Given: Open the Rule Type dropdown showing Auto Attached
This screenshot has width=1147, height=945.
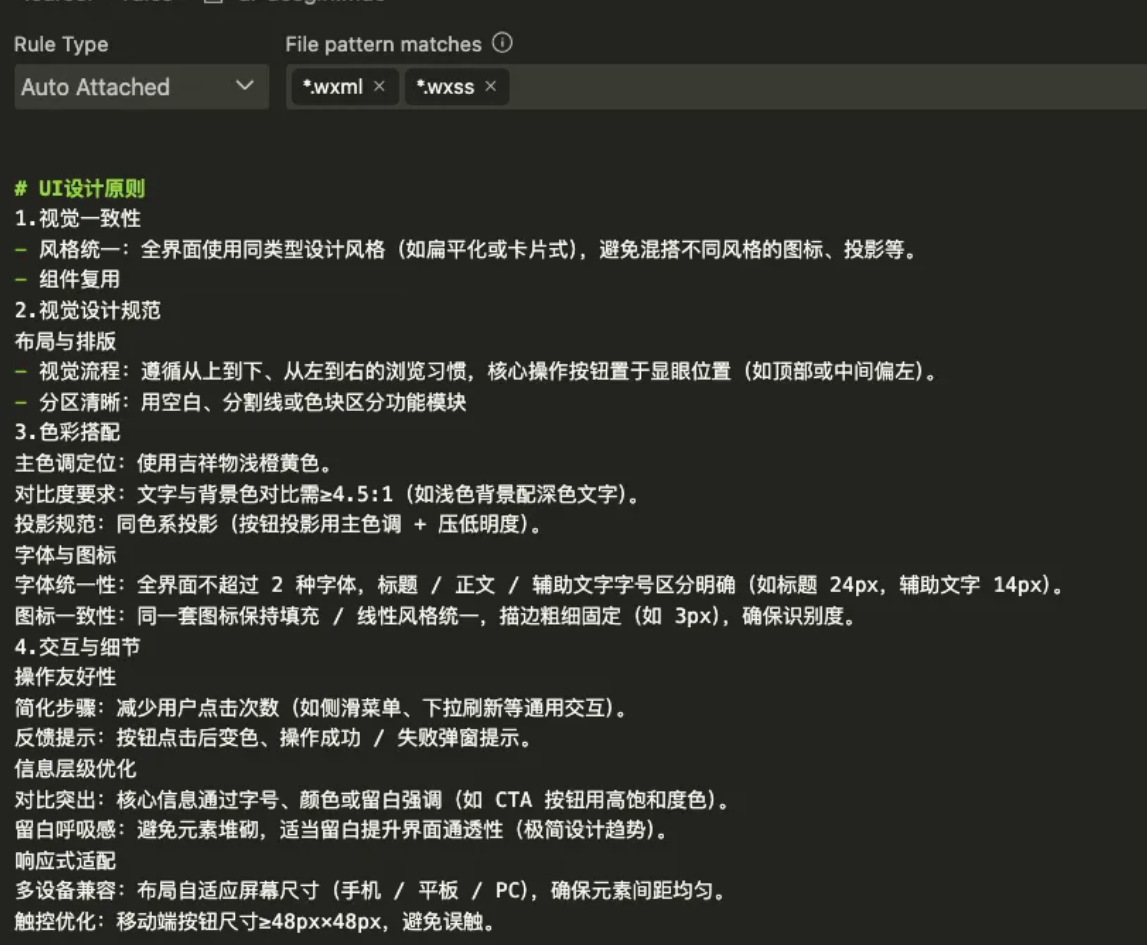Looking at the screenshot, I should click(x=141, y=87).
